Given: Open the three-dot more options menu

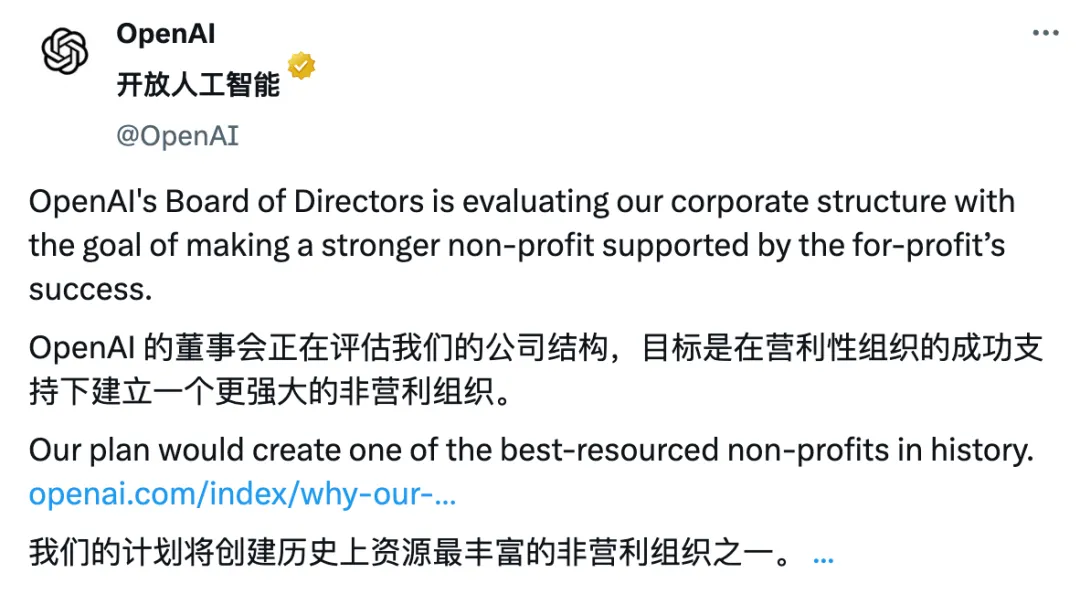Looking at the screenshot, I should (x=1045, y=32).
